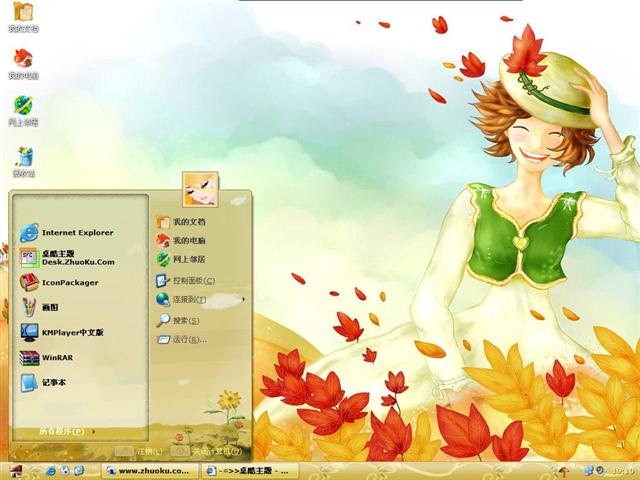
Task: Open 桌酷主题 Desk.ZhuoKu.Com in Start menu
Action: coord(67,258)
